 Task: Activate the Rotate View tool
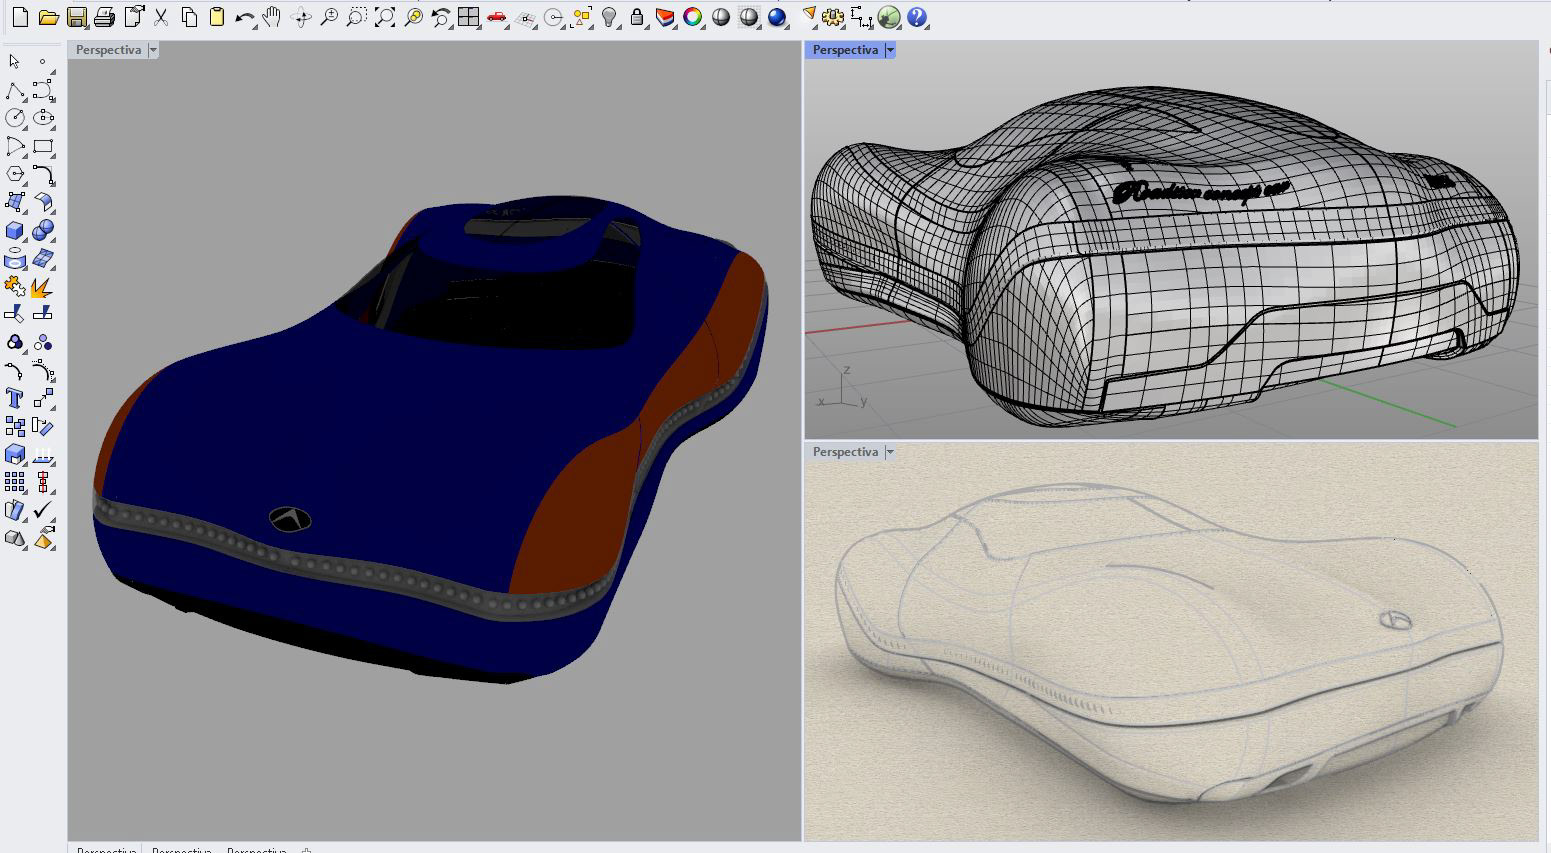(301, 17)
